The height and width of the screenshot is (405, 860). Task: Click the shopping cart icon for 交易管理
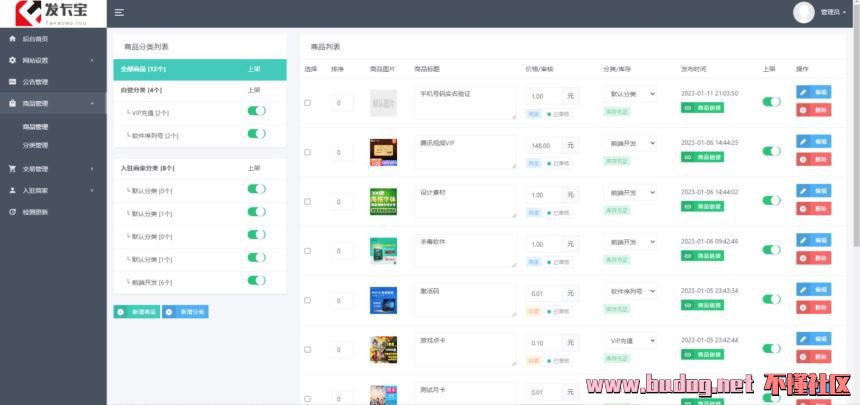click(x=12, y=169)
